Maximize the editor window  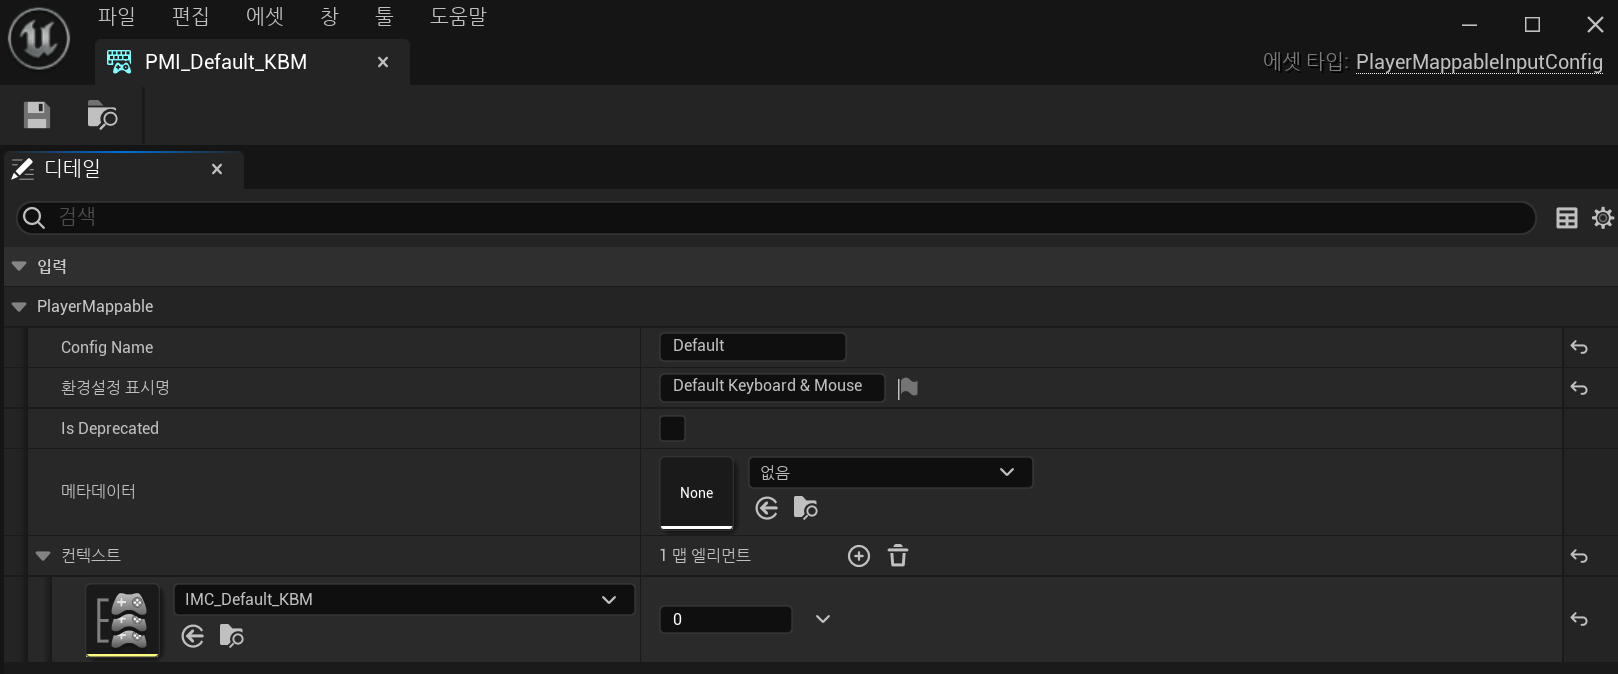[1532, 24]
